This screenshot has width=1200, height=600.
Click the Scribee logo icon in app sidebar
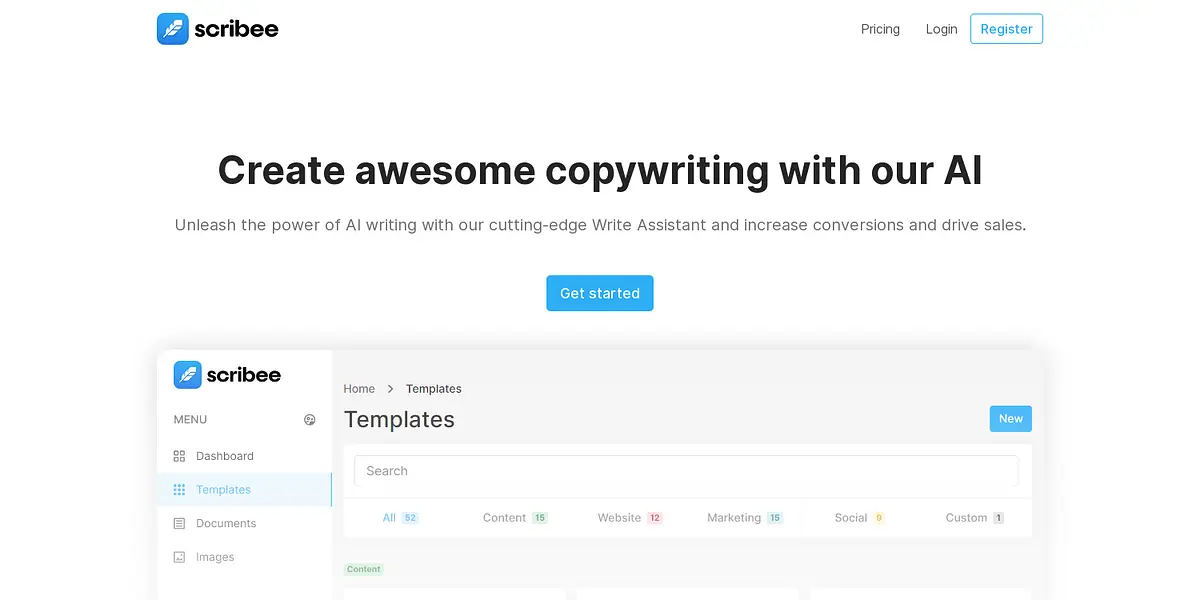click(188, 375)
